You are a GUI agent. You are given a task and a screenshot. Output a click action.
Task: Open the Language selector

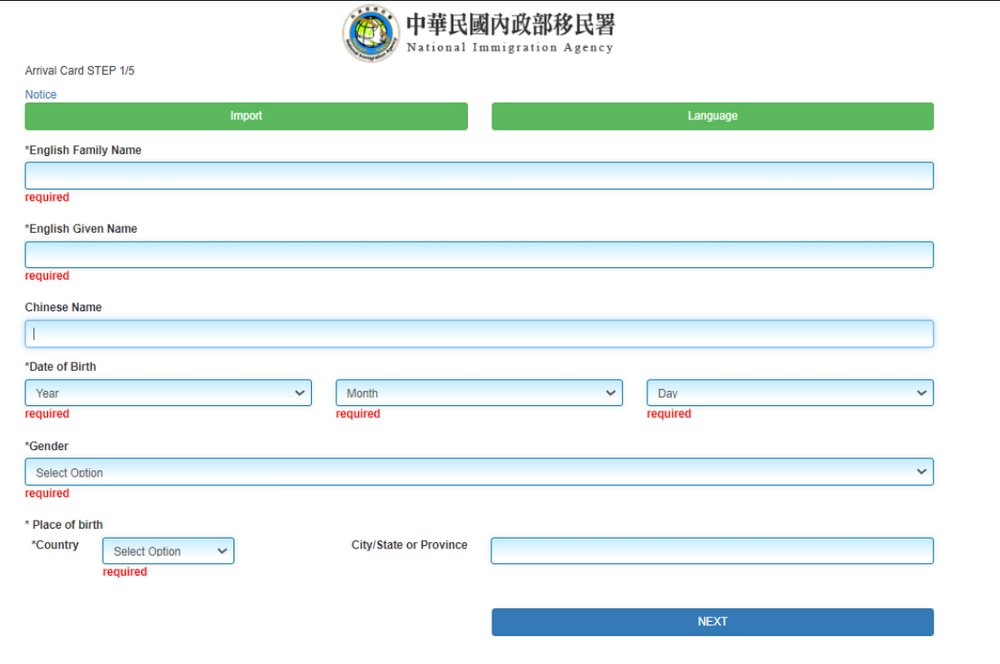tap(711, 116)
